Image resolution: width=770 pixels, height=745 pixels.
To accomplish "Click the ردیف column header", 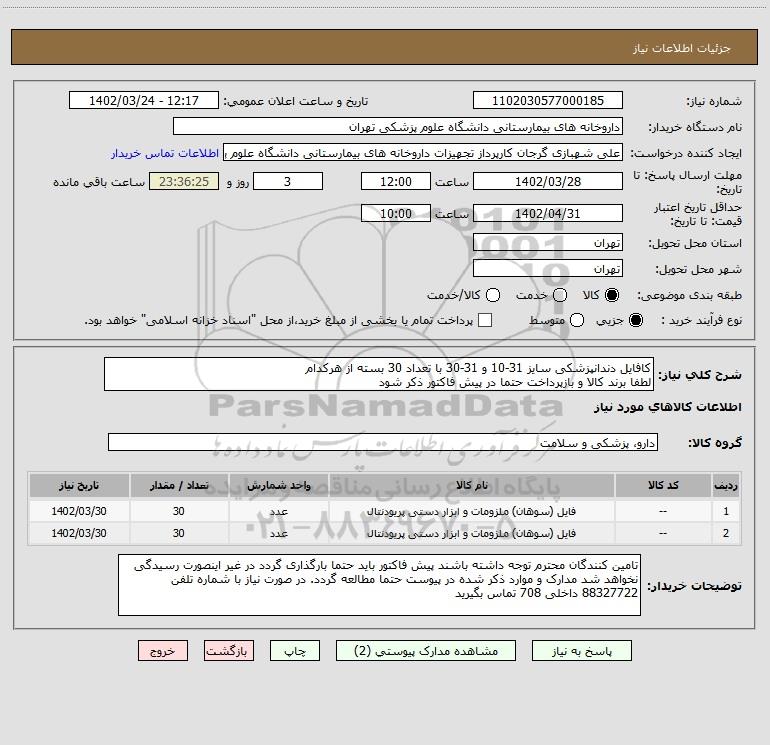I will 726,485.
